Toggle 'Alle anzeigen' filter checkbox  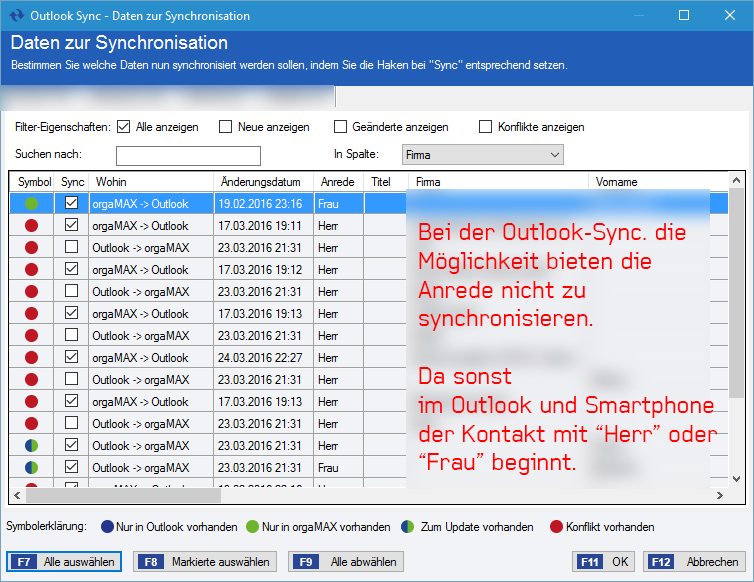pyautogui.click(x=124, y=127)
